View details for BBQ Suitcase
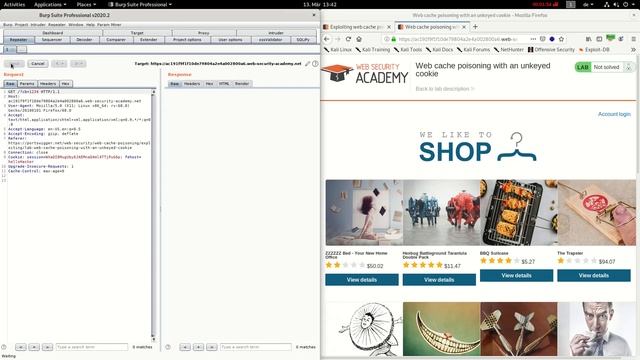 (x=516, y=276)
